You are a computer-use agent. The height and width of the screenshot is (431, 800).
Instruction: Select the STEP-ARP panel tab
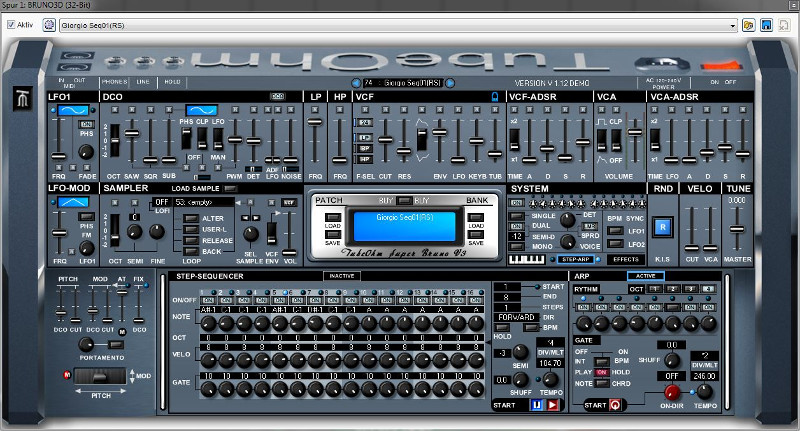click(576, 260)
